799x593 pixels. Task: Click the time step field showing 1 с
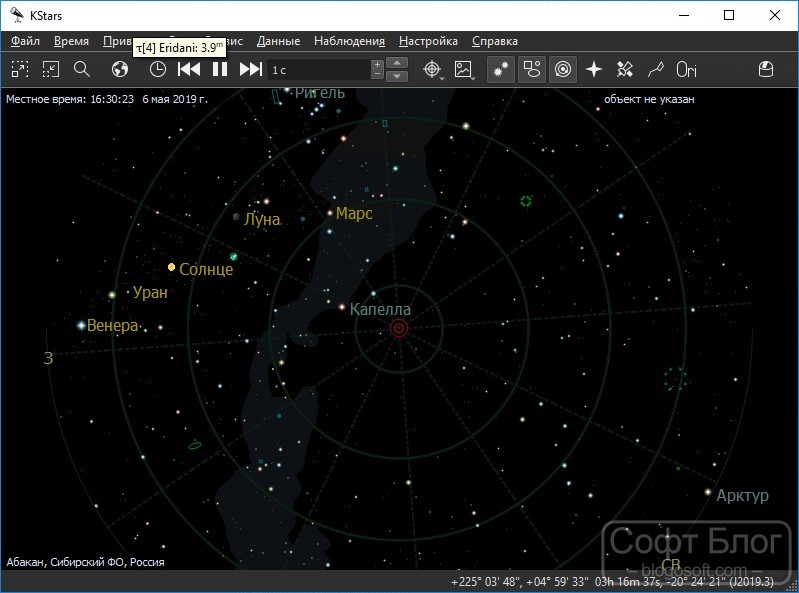click(x=319, y=70)
